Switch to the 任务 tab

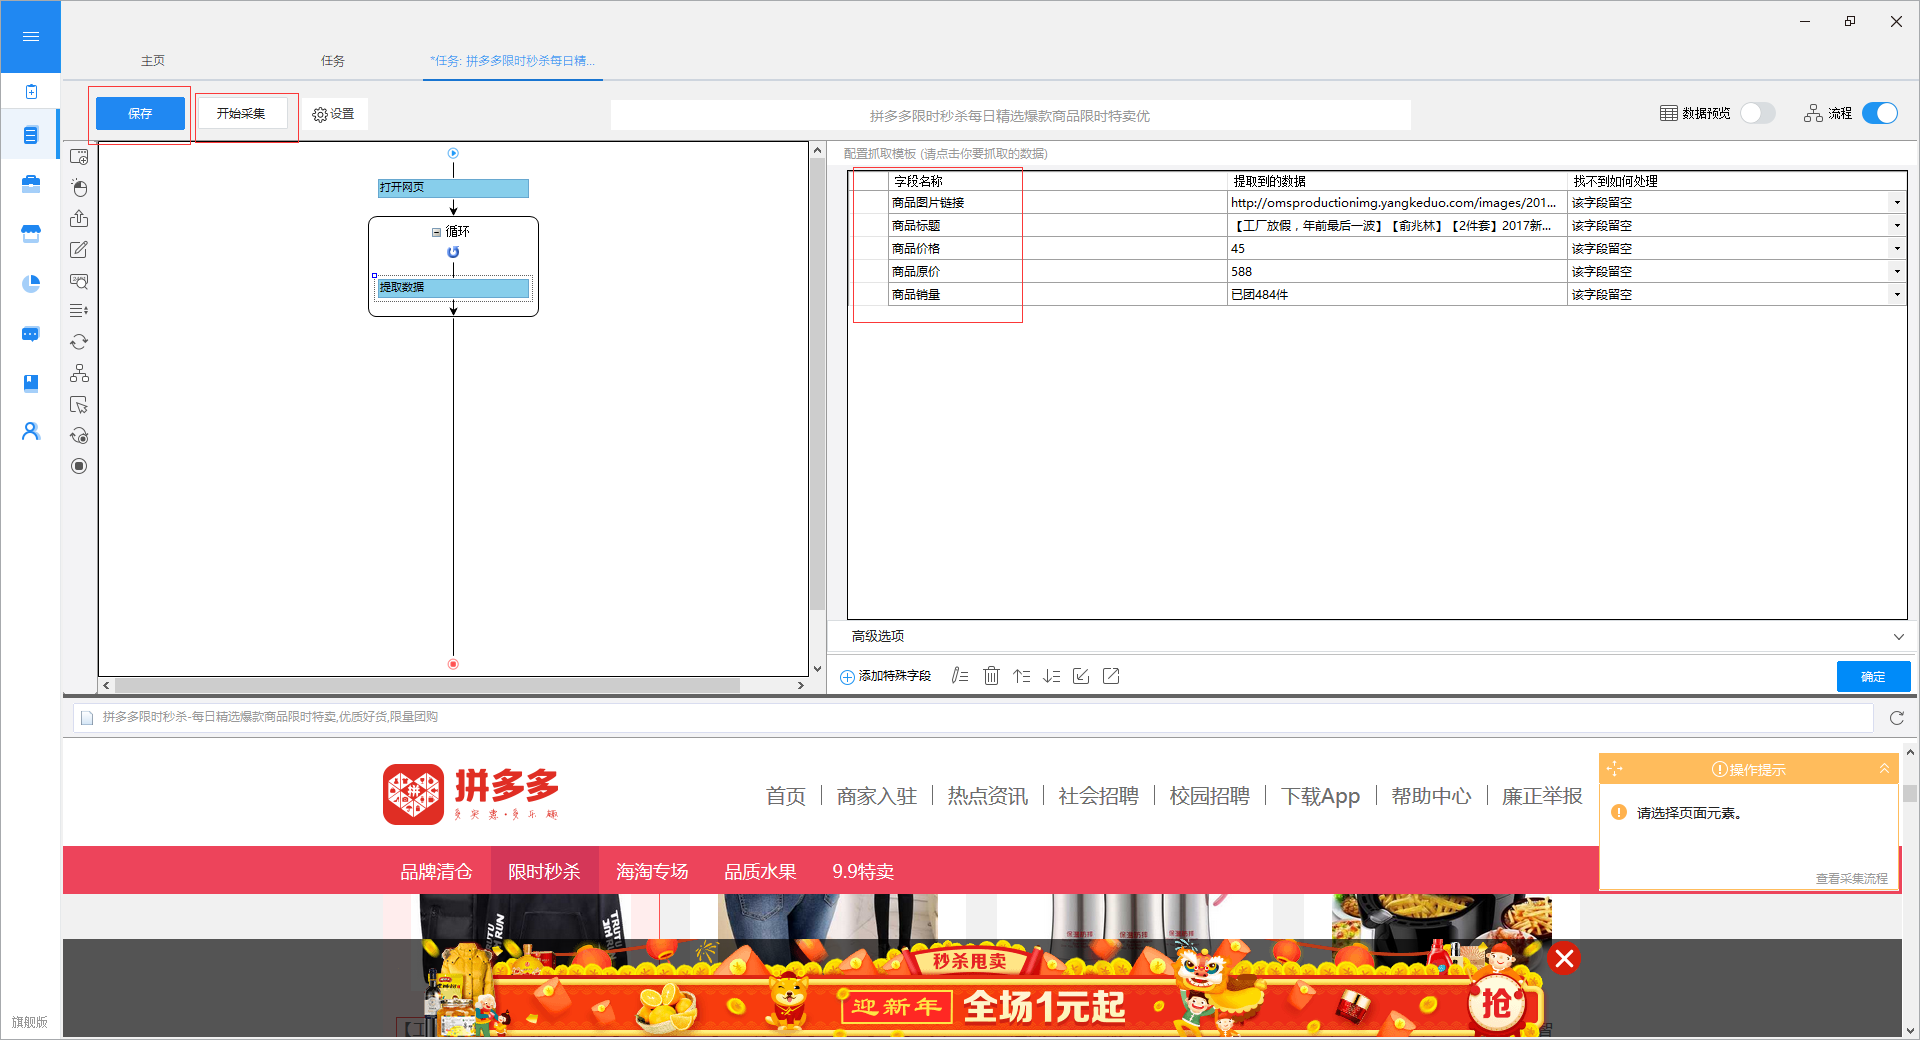333,61
